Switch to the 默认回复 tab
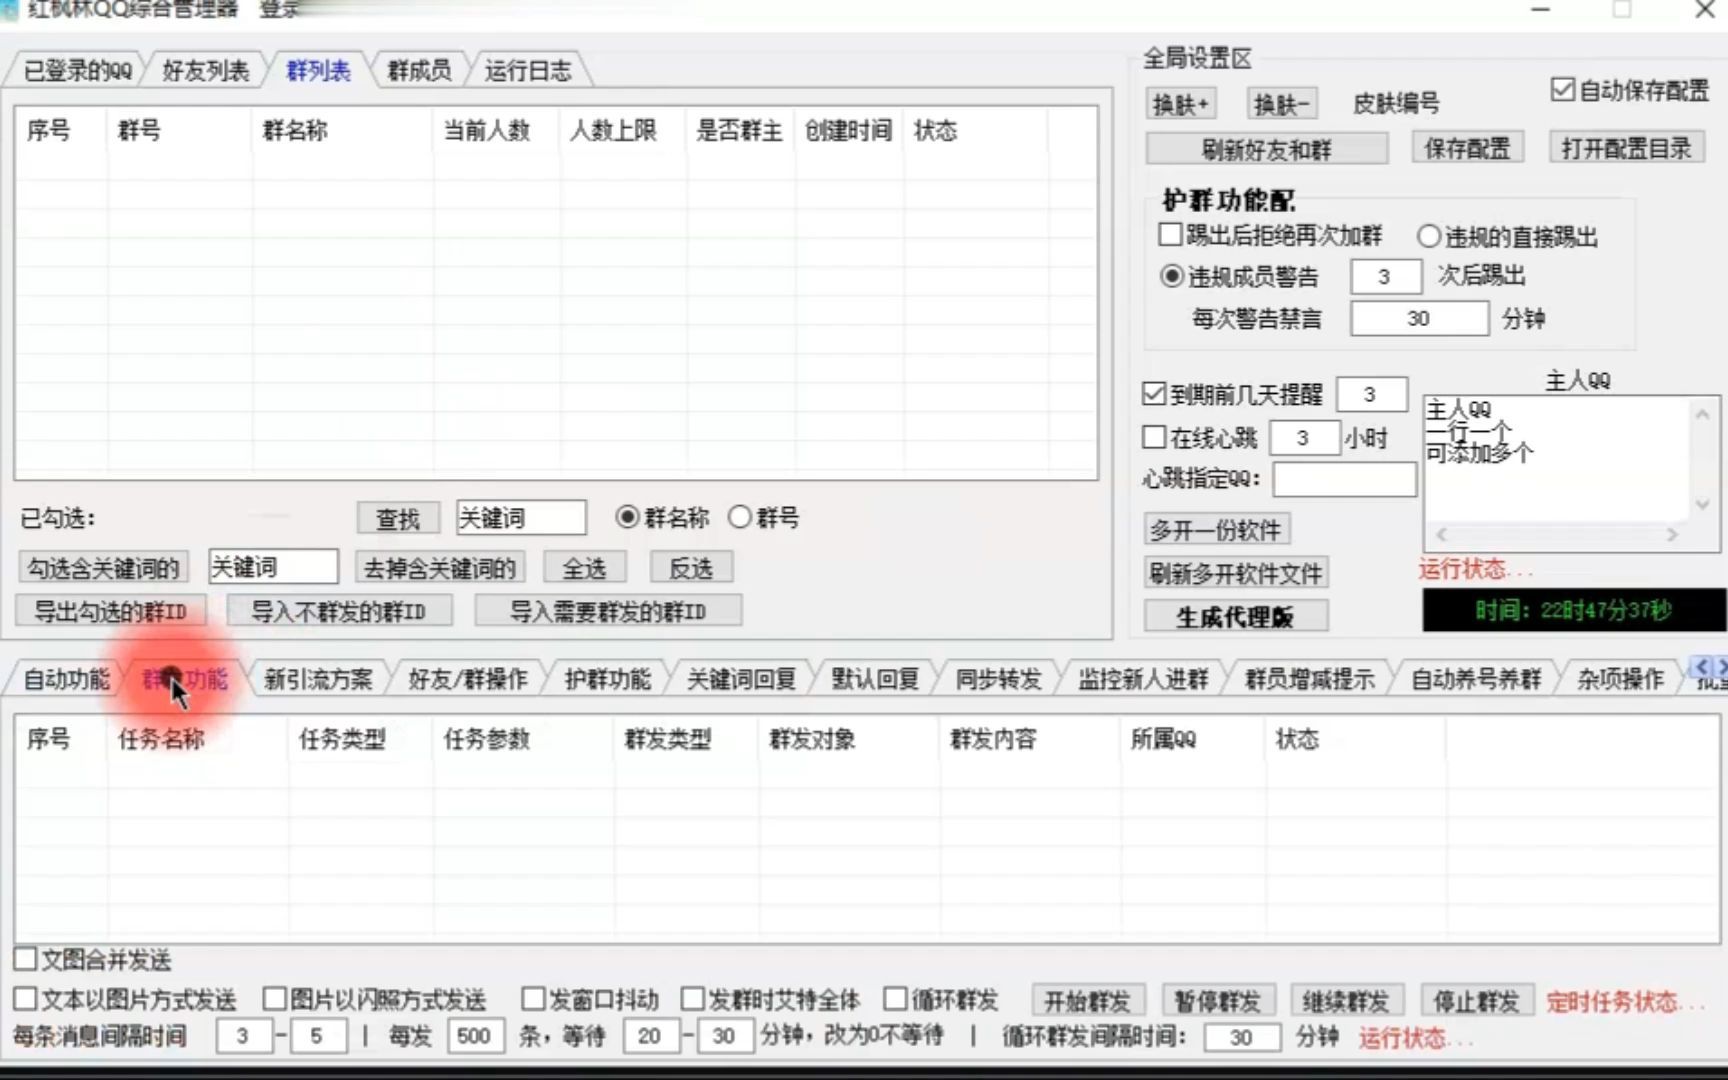1728x1080 pixels. coord(875,680)
